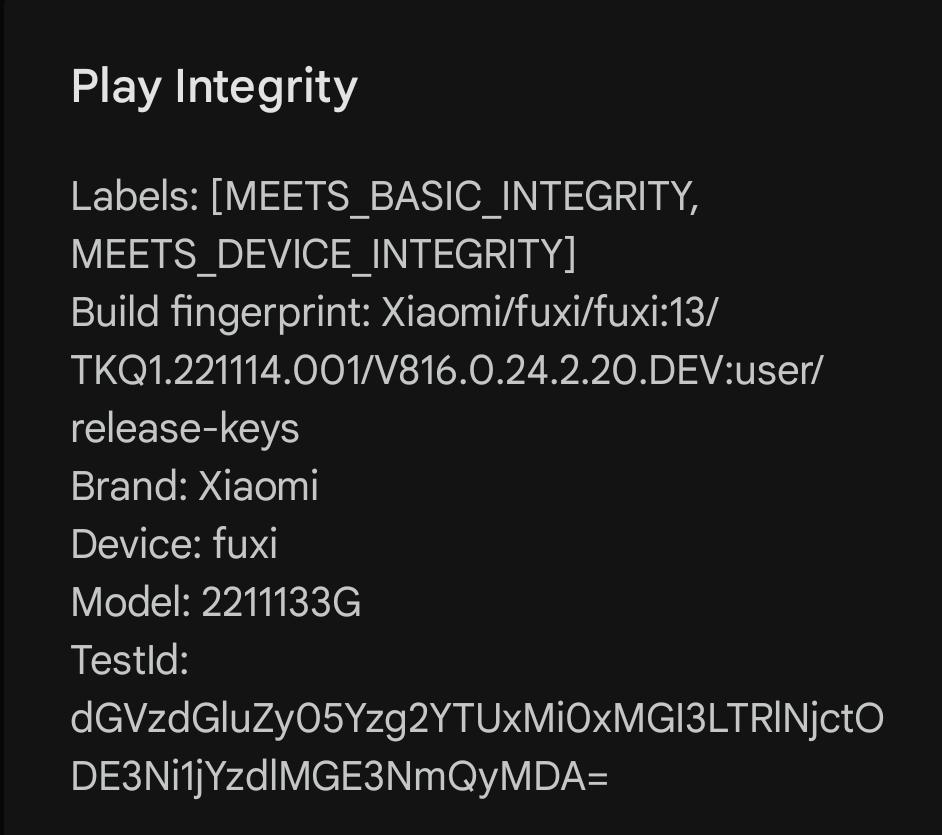Image resolution: width=942 pixels, height=835 pixels.
Task: Click the fuxi device value
Action: pyautogui.click(x=245, y=545)
